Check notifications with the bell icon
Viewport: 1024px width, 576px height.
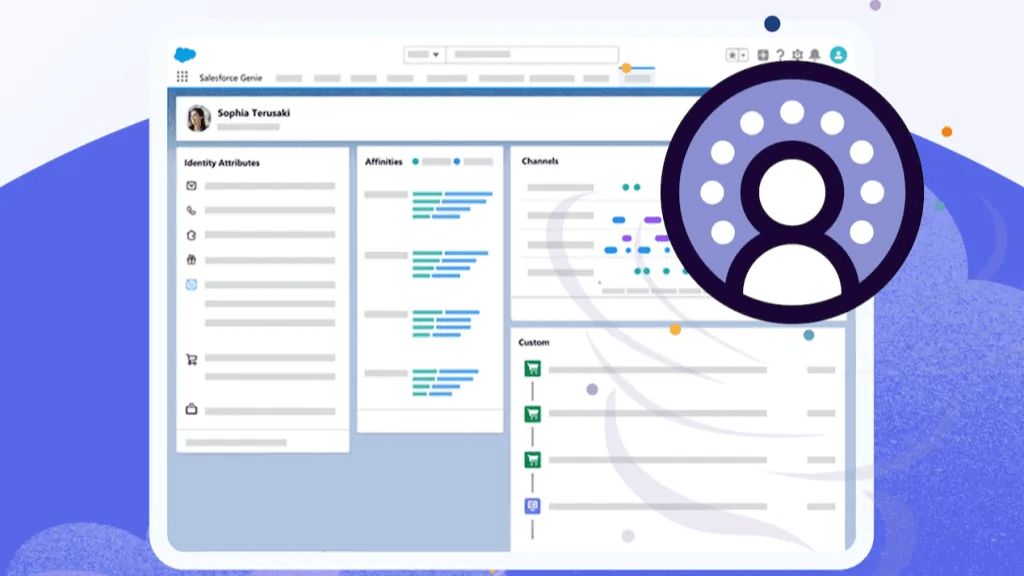pos(812,54)
